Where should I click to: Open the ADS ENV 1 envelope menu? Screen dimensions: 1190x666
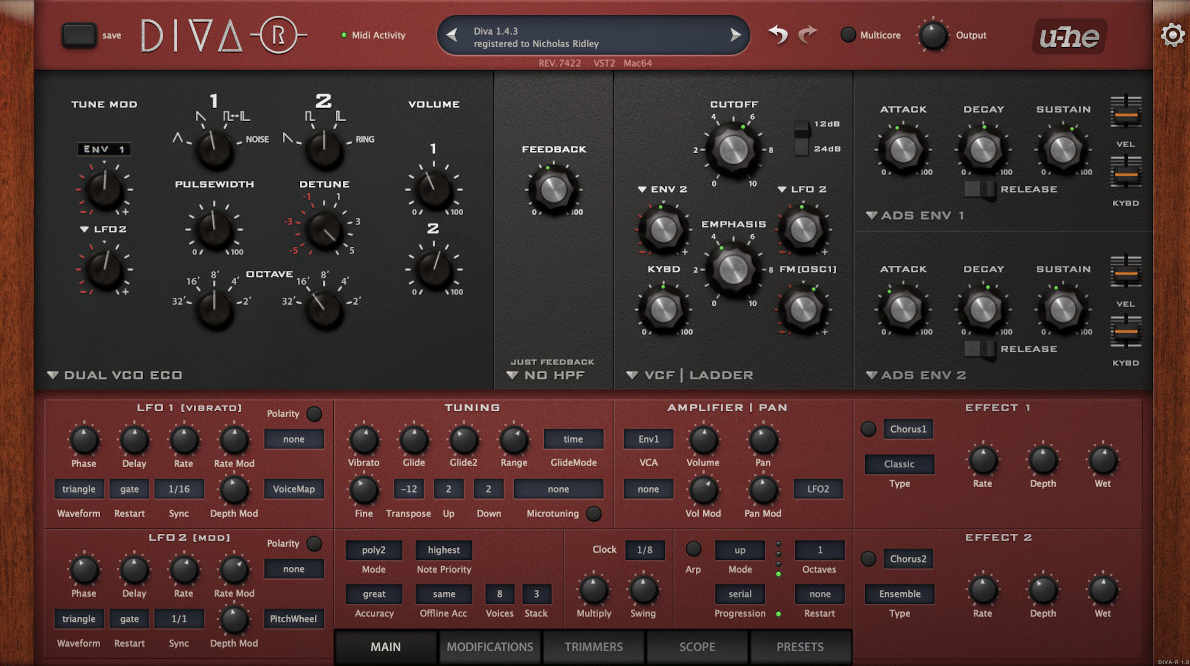coord(915,215)
